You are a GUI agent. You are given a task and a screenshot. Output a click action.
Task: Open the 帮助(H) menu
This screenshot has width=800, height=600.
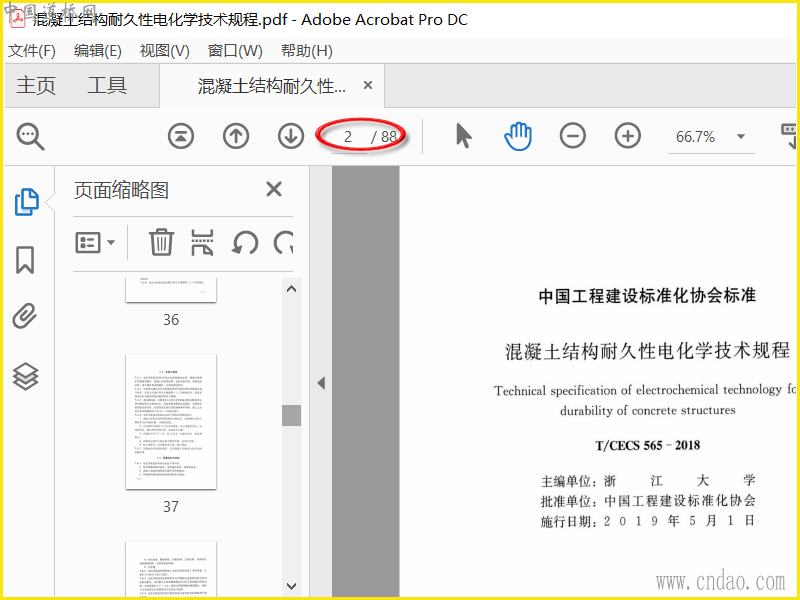307,51
